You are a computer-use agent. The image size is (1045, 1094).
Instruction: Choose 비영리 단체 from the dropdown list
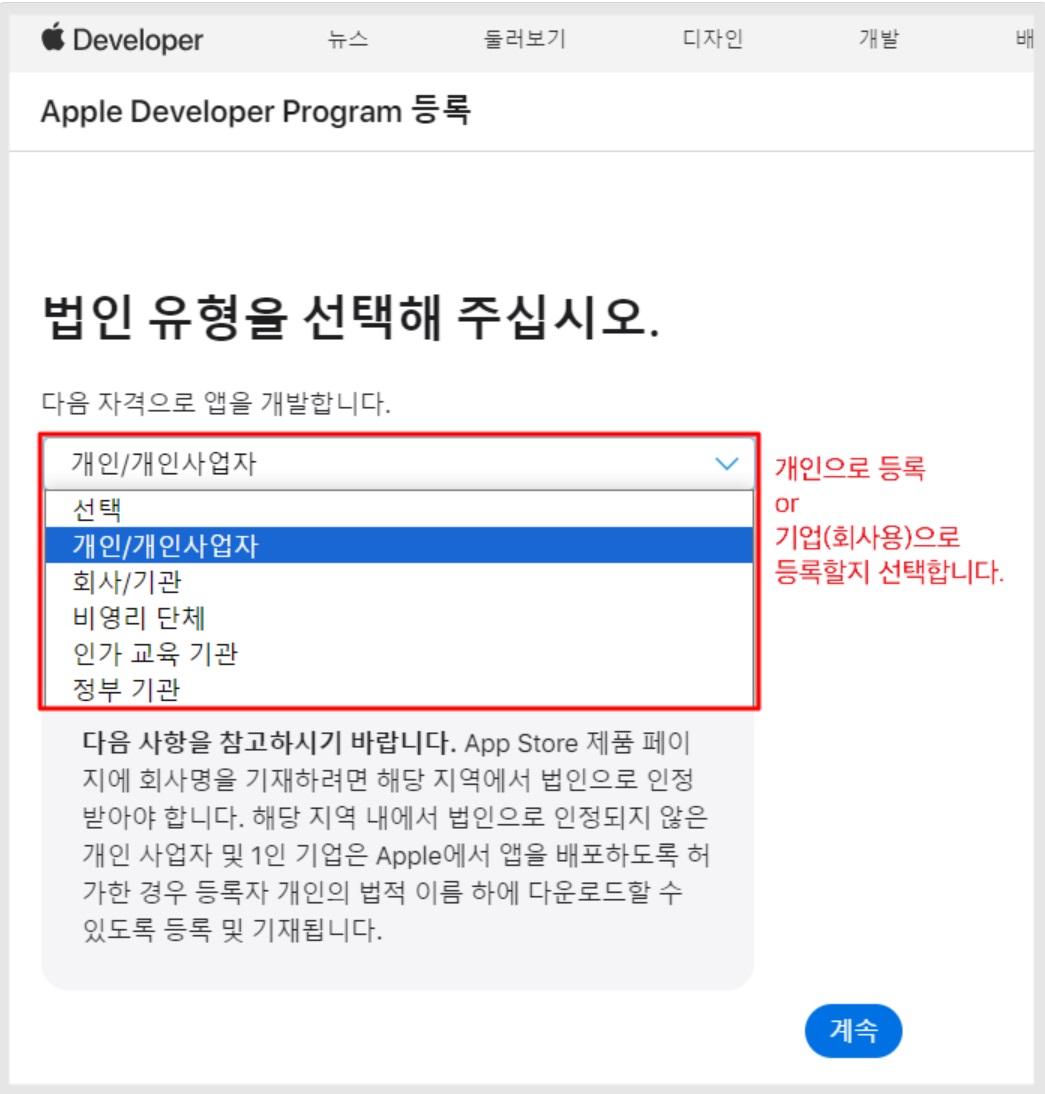399,617
